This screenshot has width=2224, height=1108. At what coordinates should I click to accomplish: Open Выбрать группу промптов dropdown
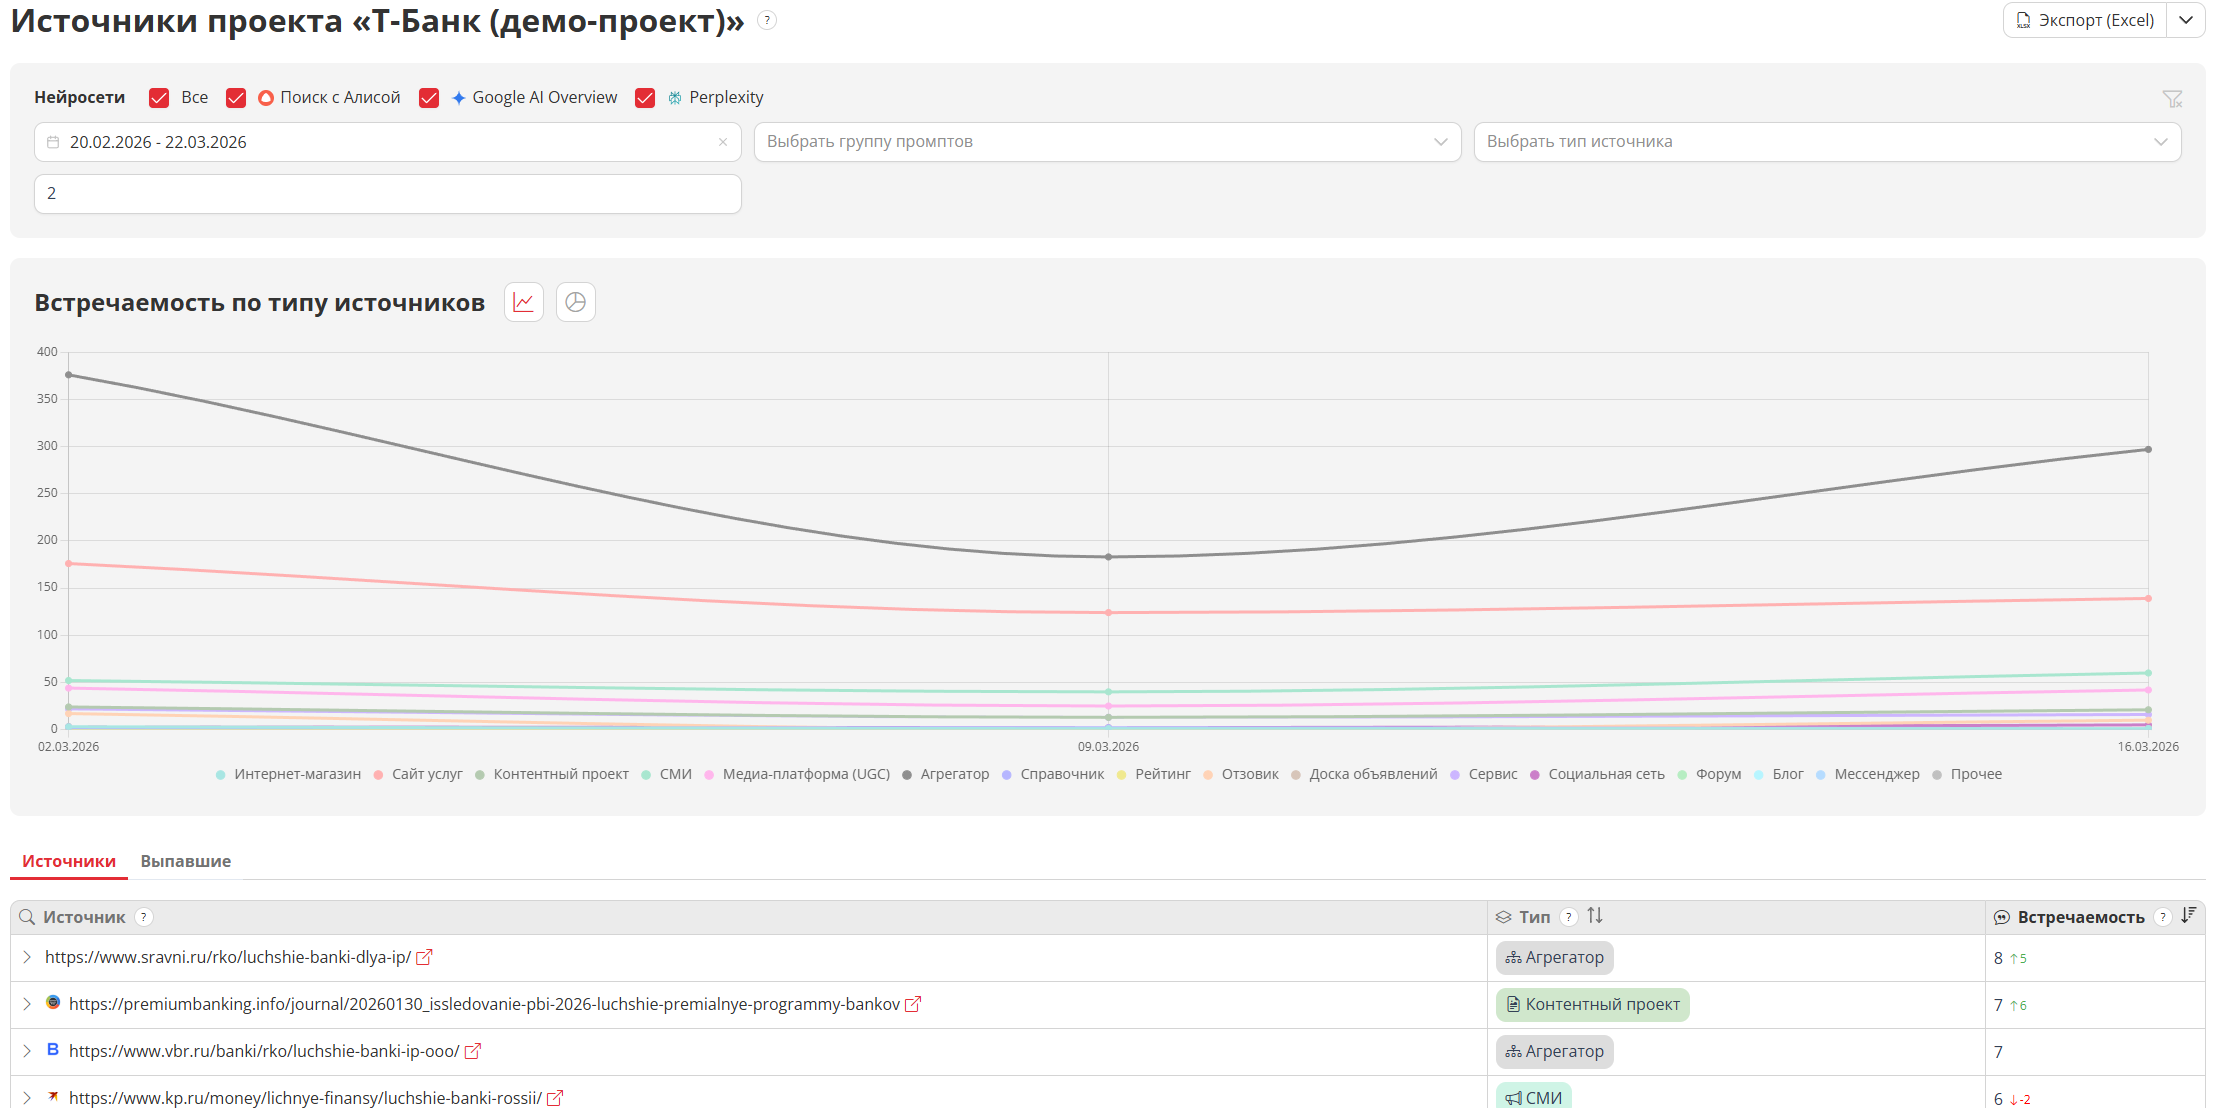[1107, 142]
